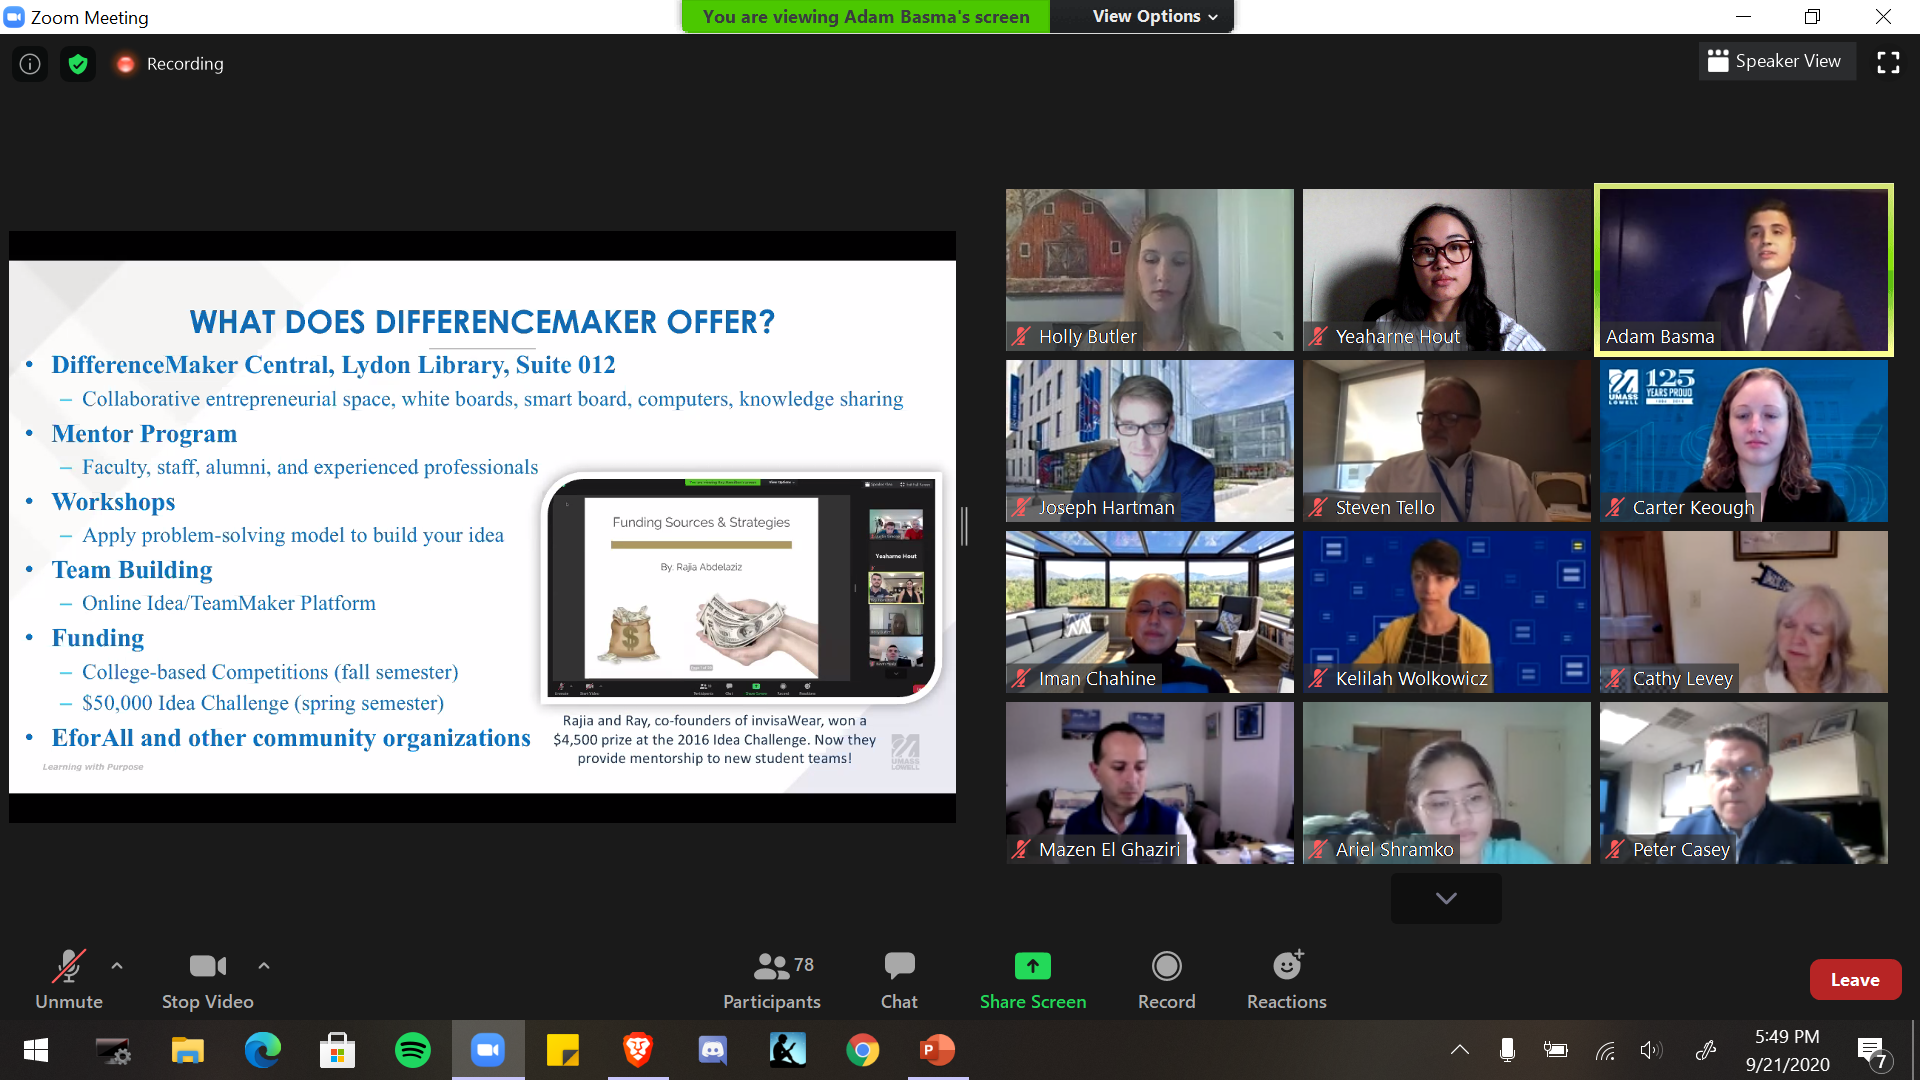Switch to Speaker View
1920x1080 pixels.
coord(1775,61)
